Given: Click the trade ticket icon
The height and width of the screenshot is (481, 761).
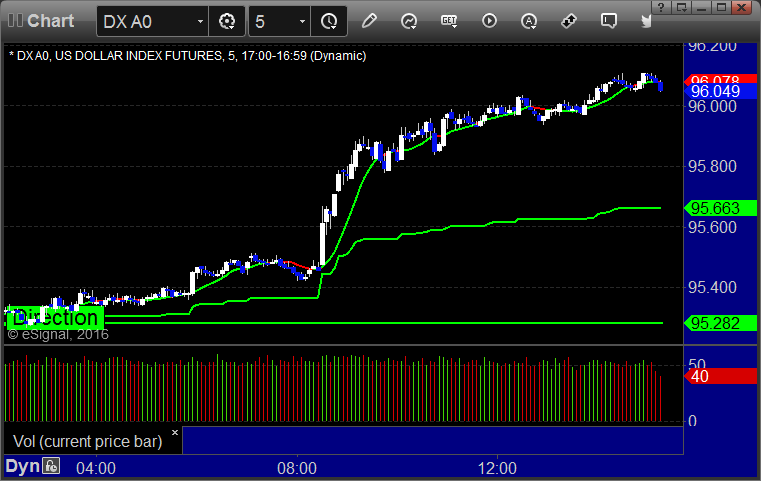Looking at the screenshot, I should pyautogui.click(x=568, y=21).
